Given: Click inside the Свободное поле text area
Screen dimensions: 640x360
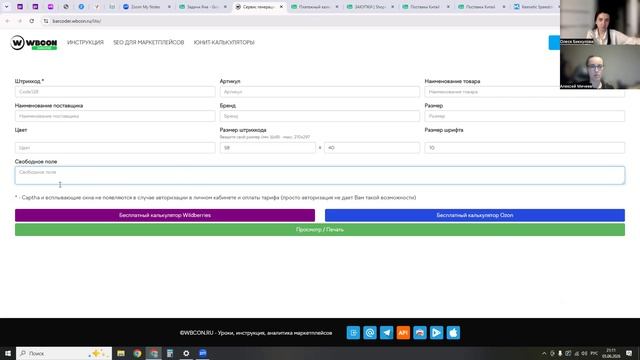Looking at the screenshot, I should [x=320, y=175].
